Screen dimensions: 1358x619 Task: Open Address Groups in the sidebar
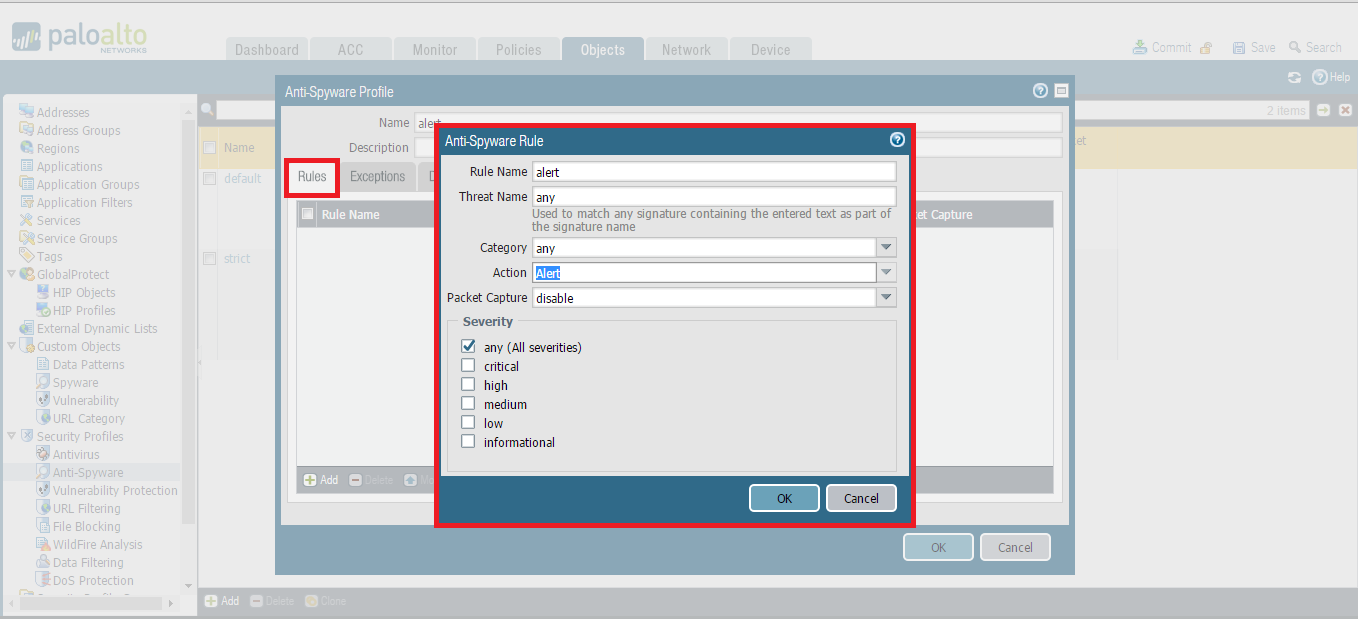point(79,130)
